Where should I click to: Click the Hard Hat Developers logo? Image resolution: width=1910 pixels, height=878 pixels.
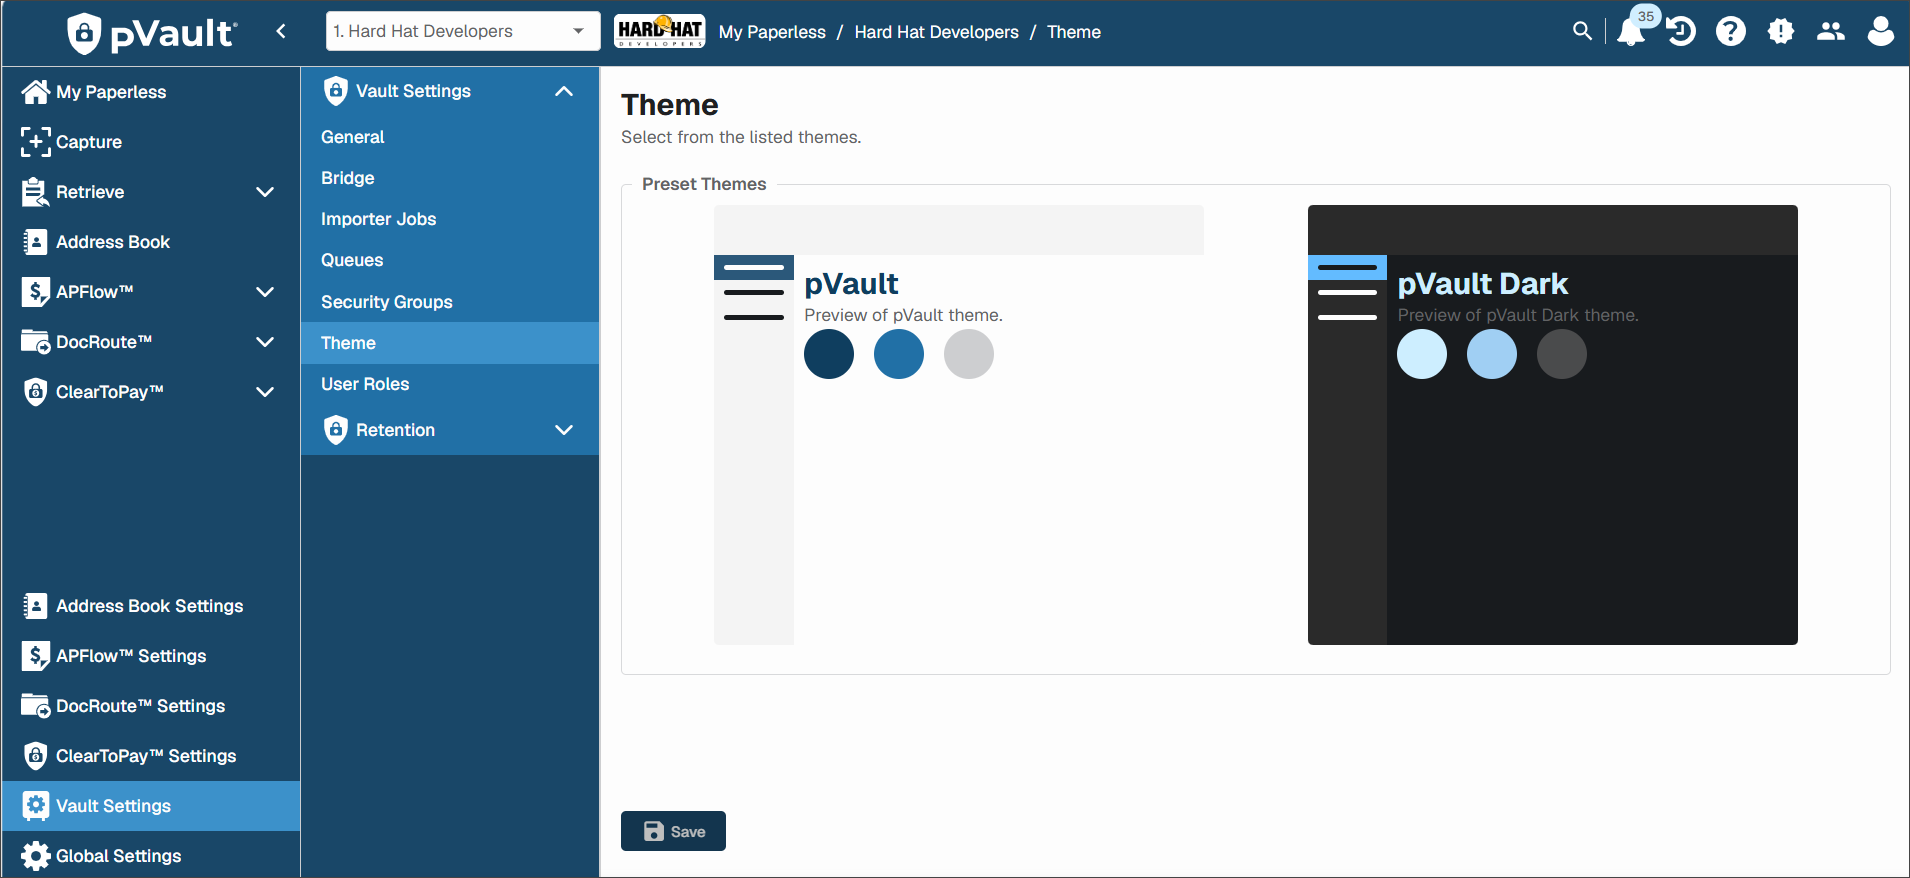[660, 31]
